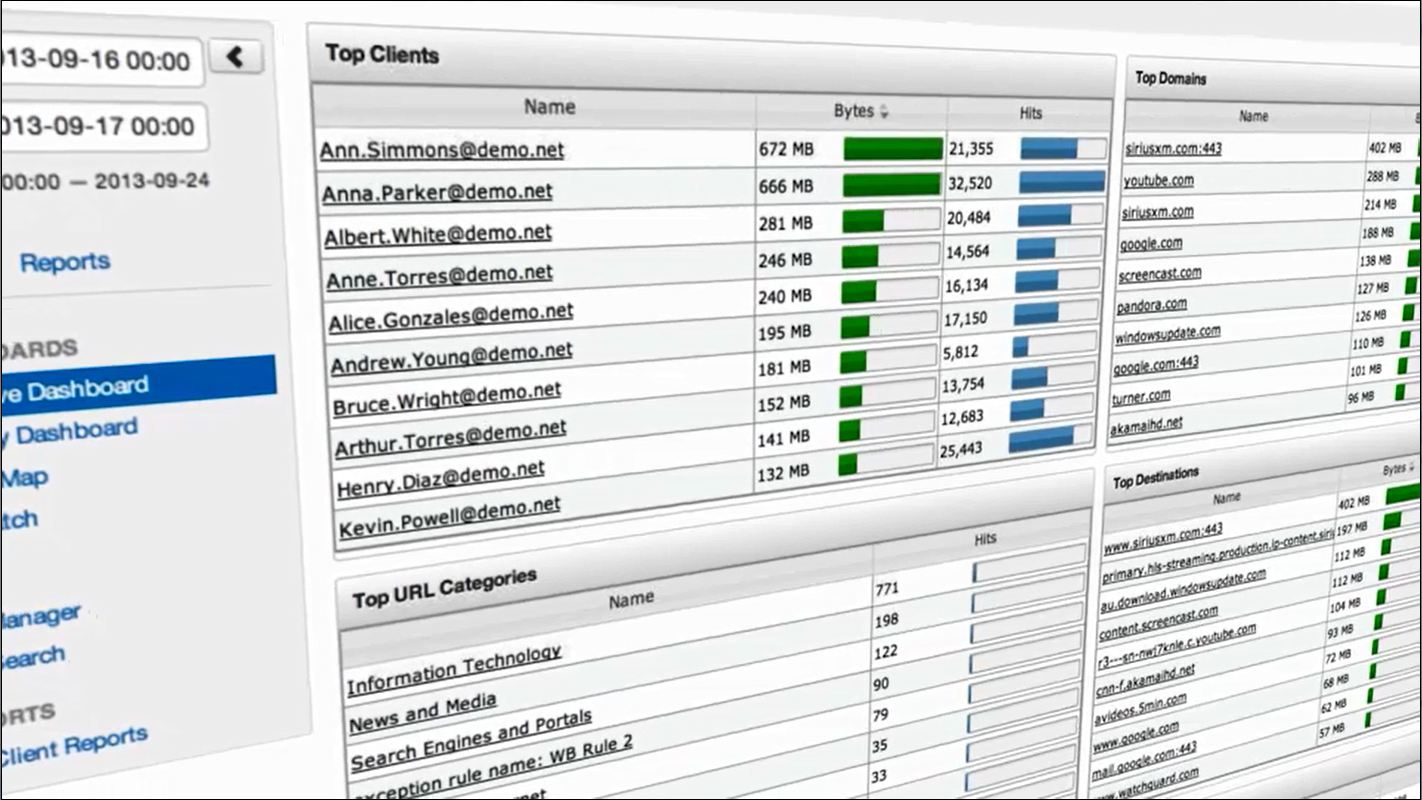Open the Bruce.Wright@demo.net client link

pos(447,397)
